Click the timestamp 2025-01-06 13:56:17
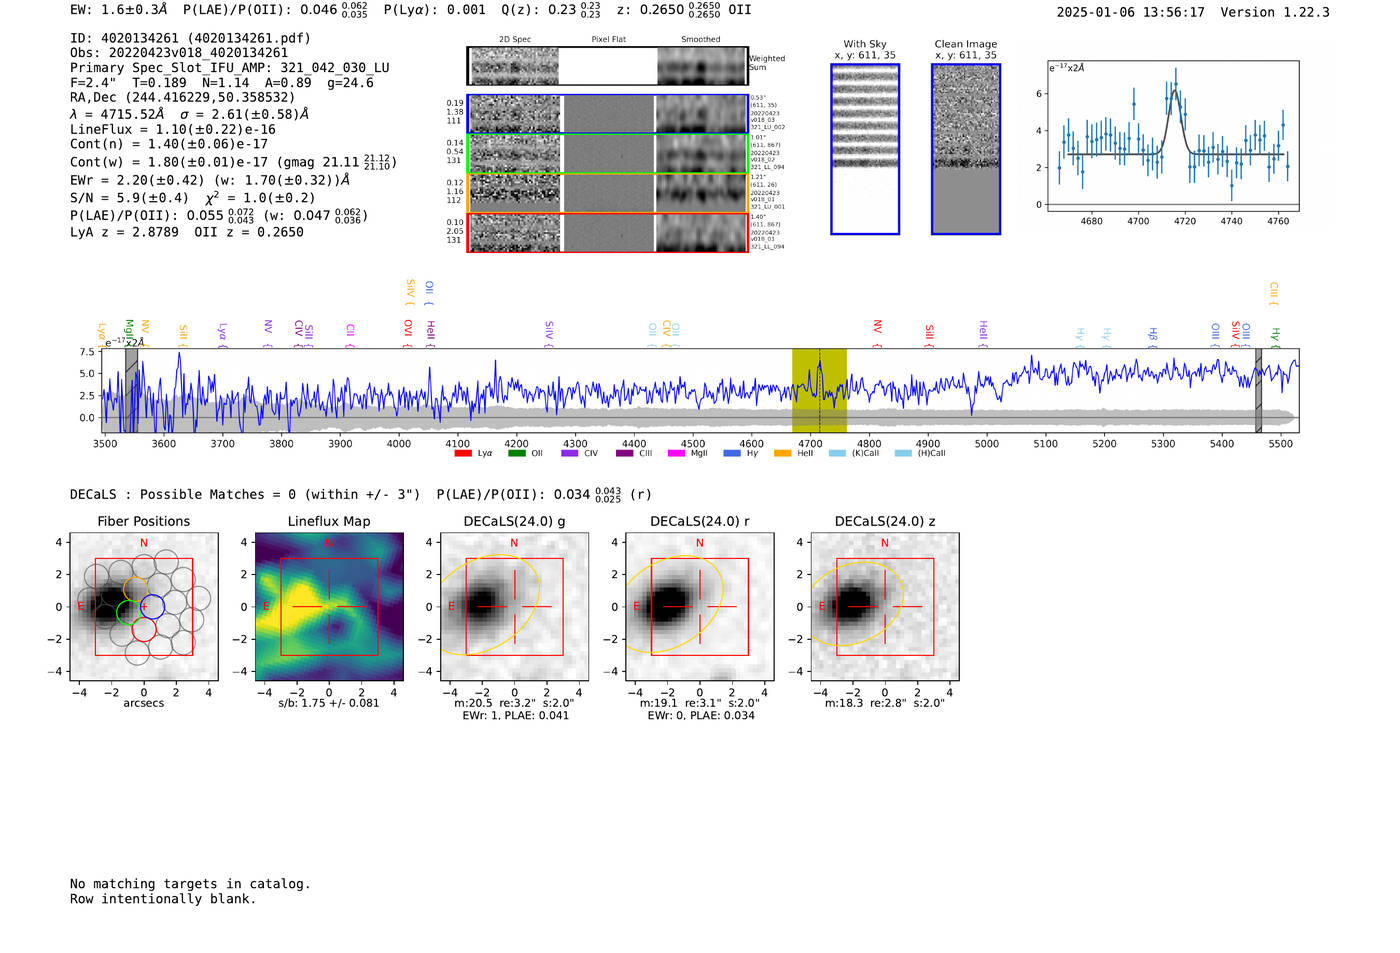 [1130, 13]
